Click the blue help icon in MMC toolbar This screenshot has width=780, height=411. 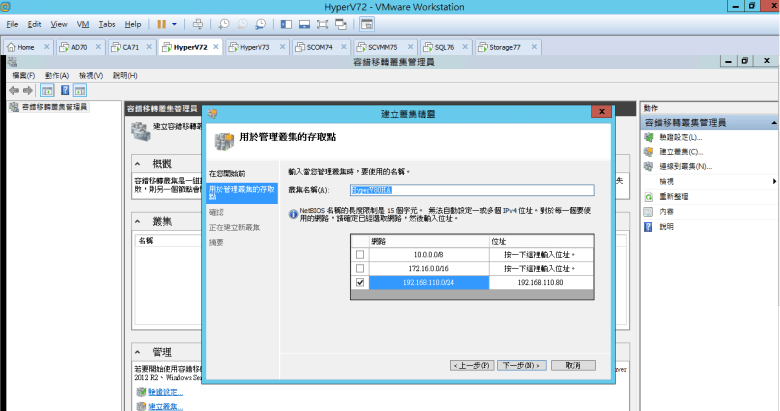point(64,90)
